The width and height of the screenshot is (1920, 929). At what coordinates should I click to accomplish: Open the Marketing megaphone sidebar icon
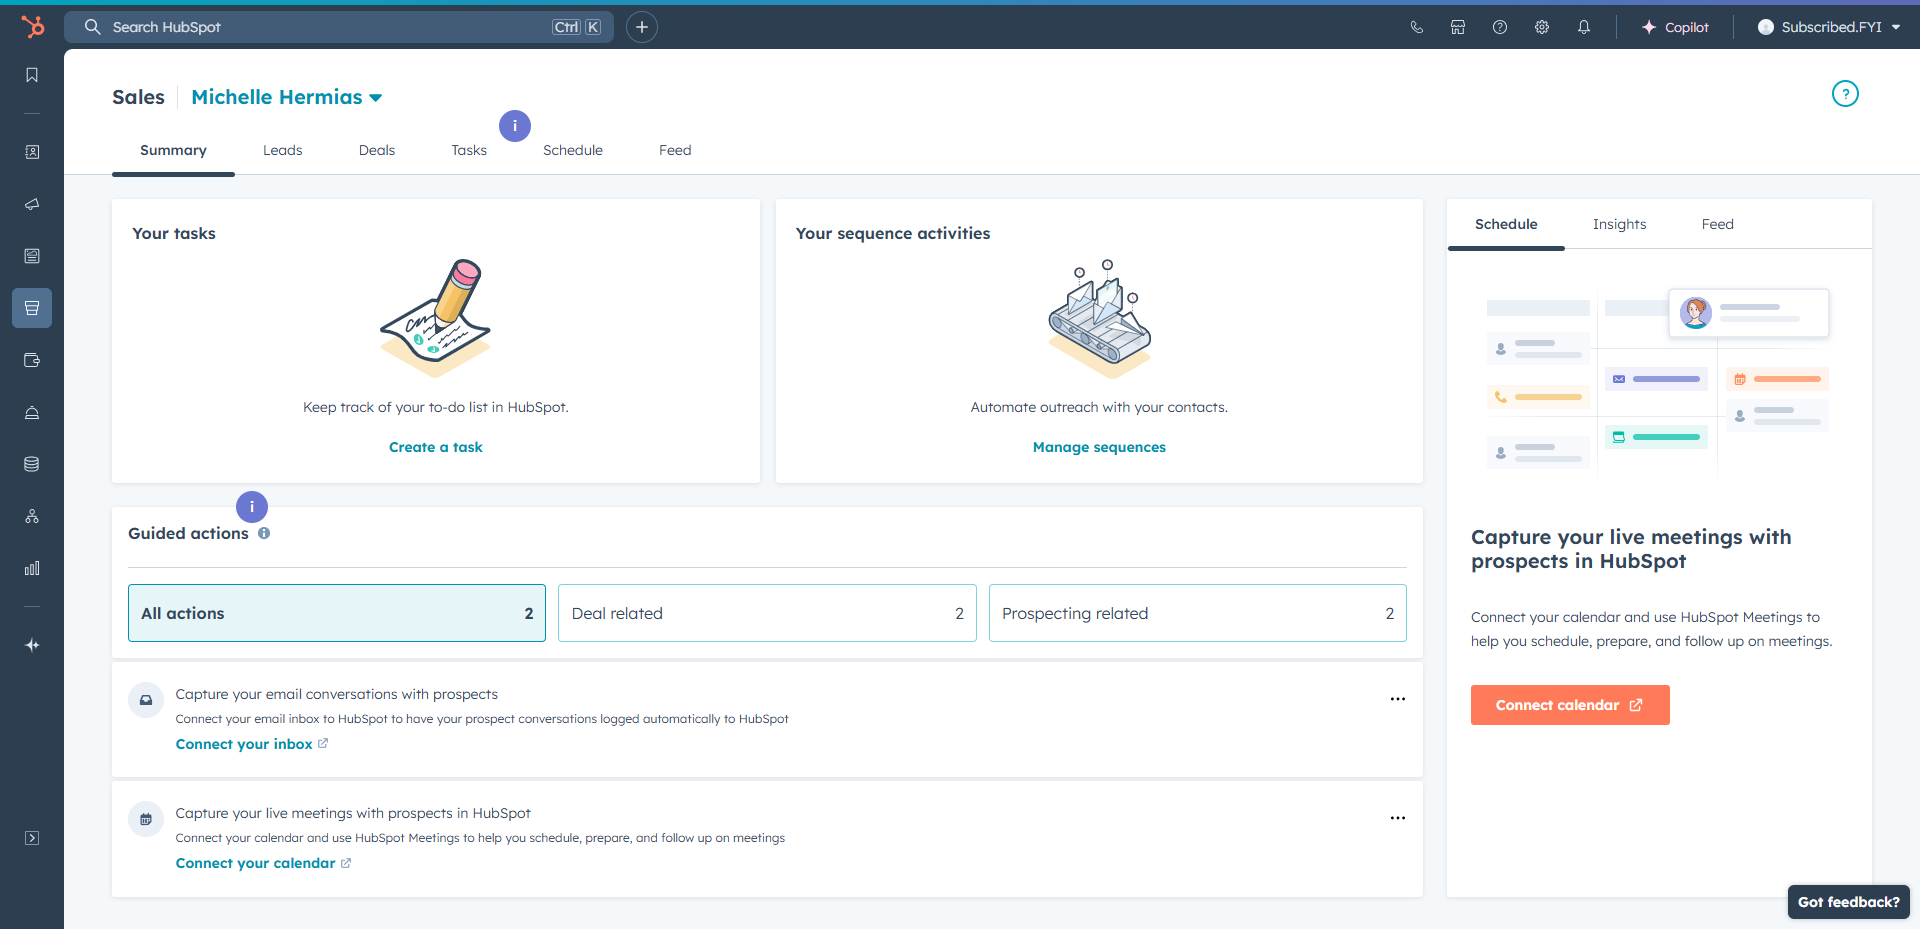point(32,204)
